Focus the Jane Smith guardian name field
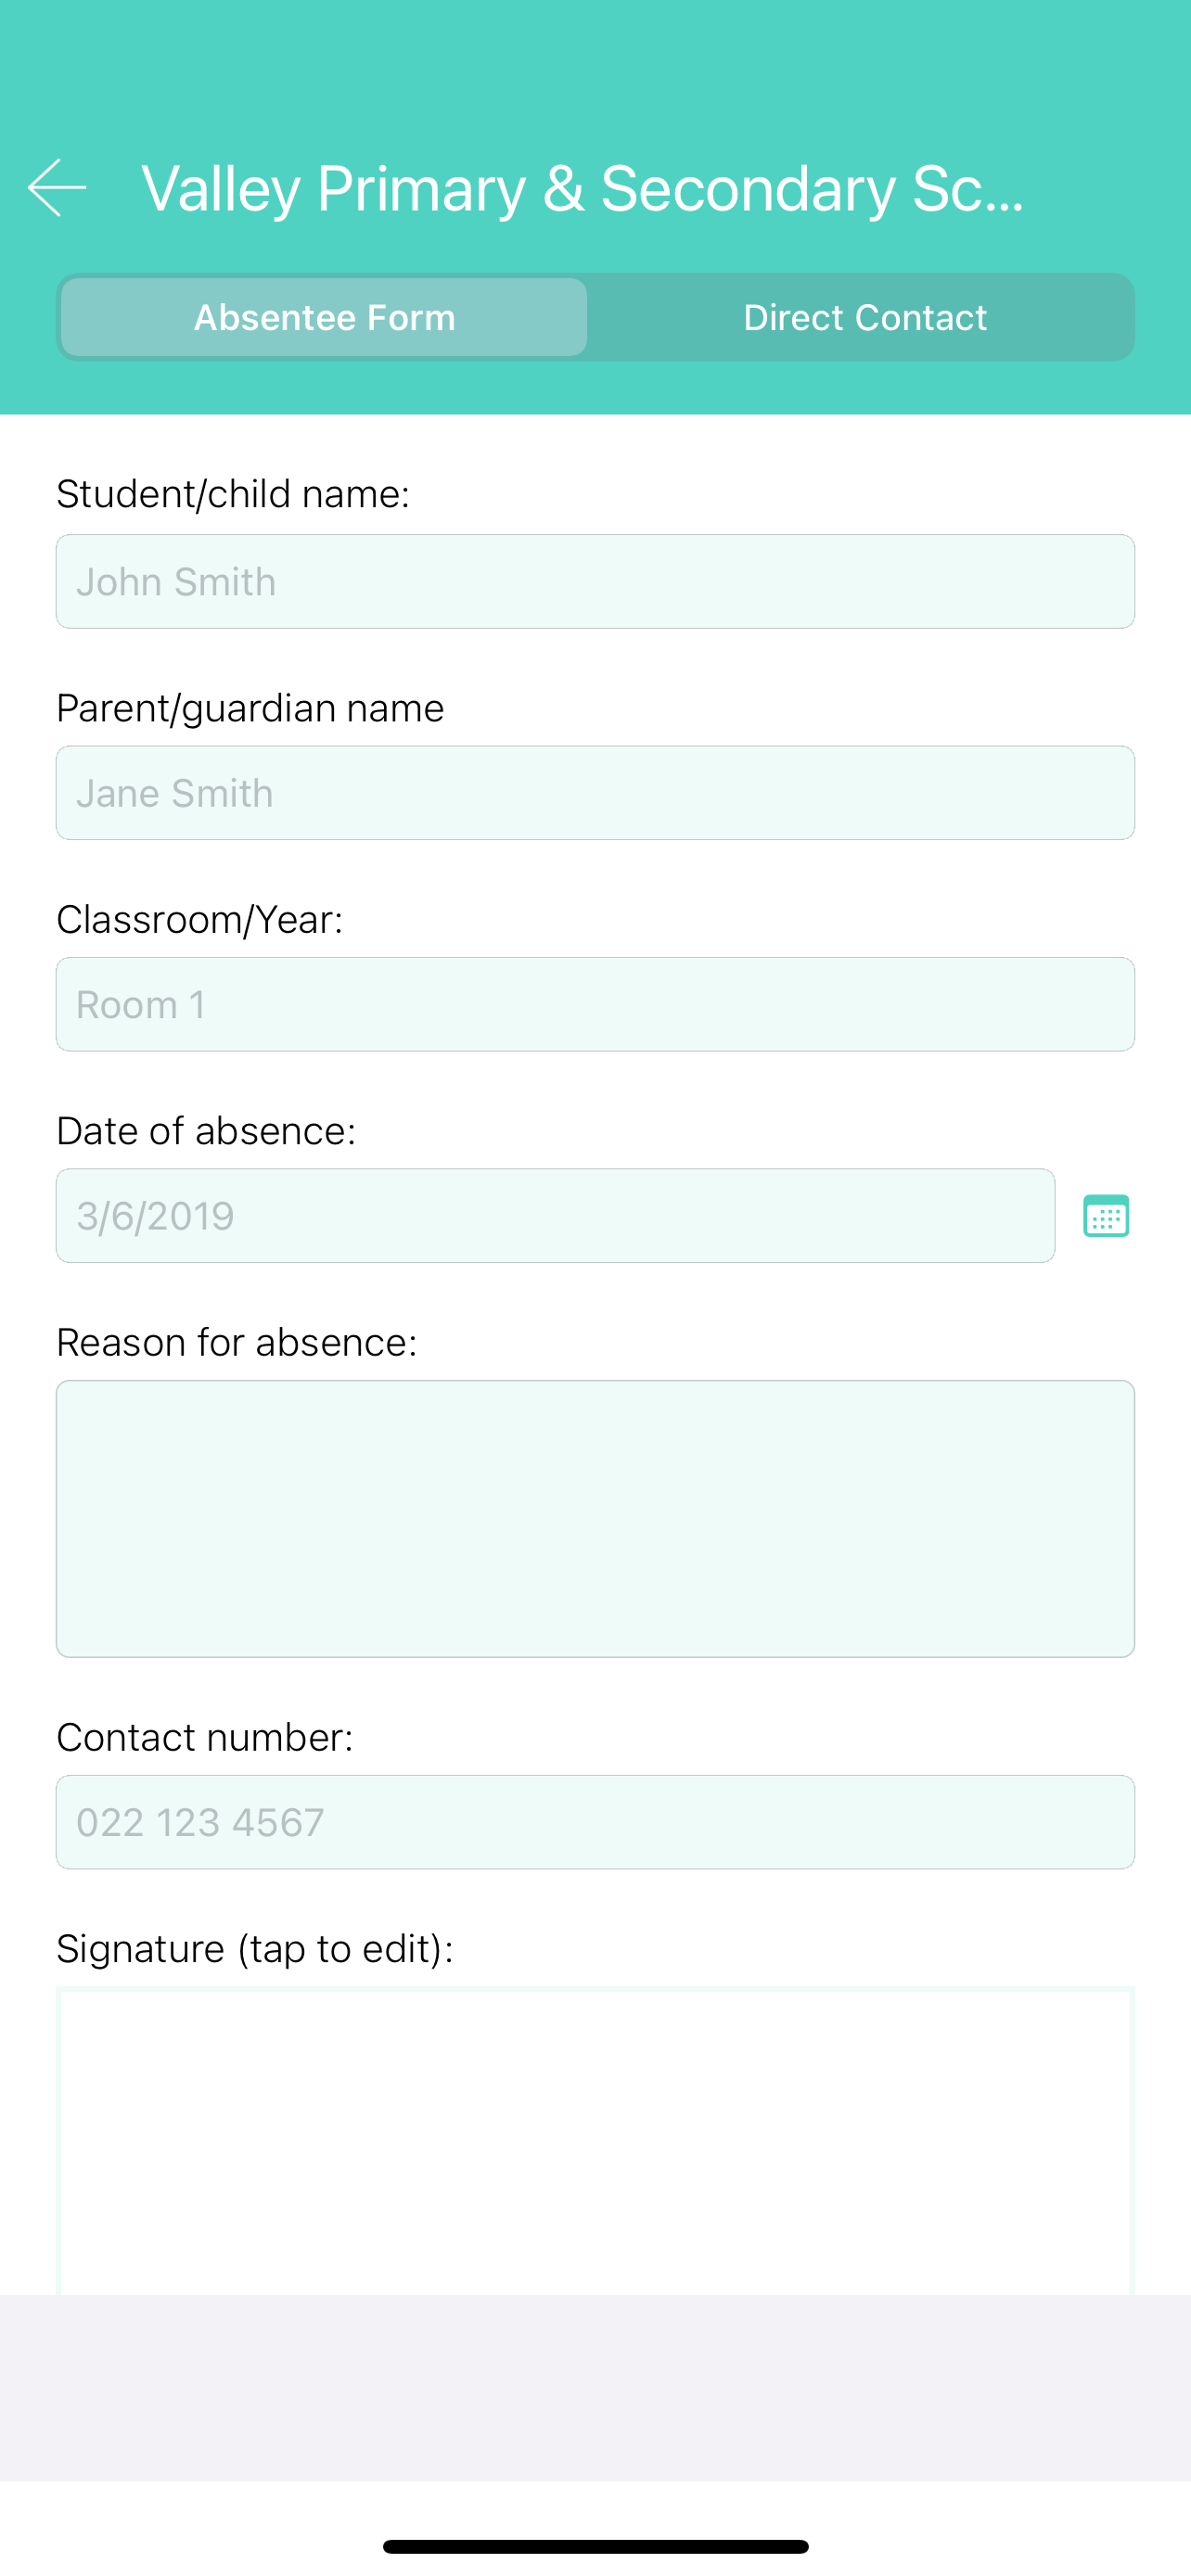Image resolution: width=1191 pixels, height=2576 pixels. 595,793
